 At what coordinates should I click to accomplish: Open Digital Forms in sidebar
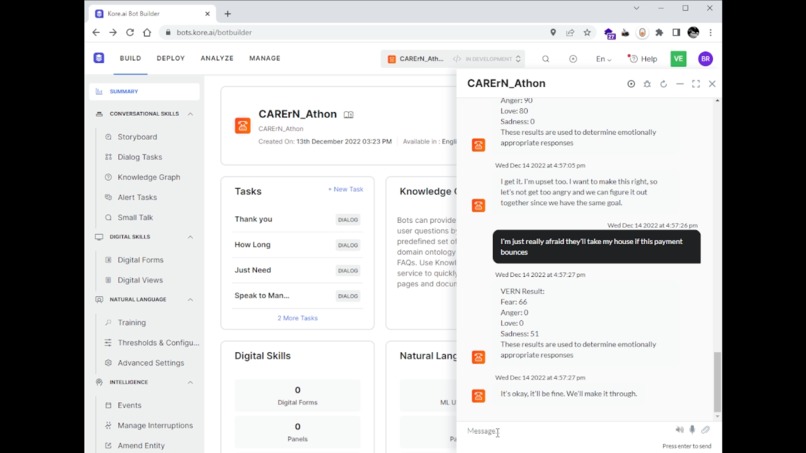tap(140, 260)
